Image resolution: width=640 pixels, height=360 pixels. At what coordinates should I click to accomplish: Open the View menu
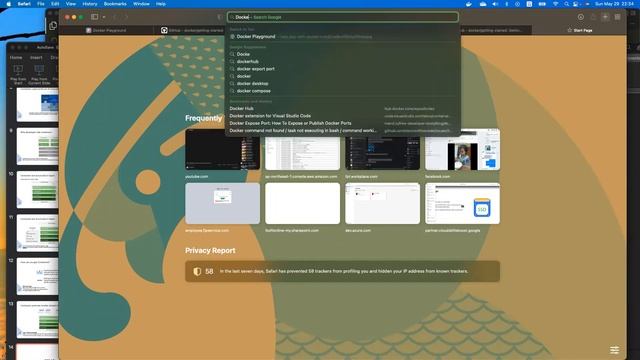point(71,4)
